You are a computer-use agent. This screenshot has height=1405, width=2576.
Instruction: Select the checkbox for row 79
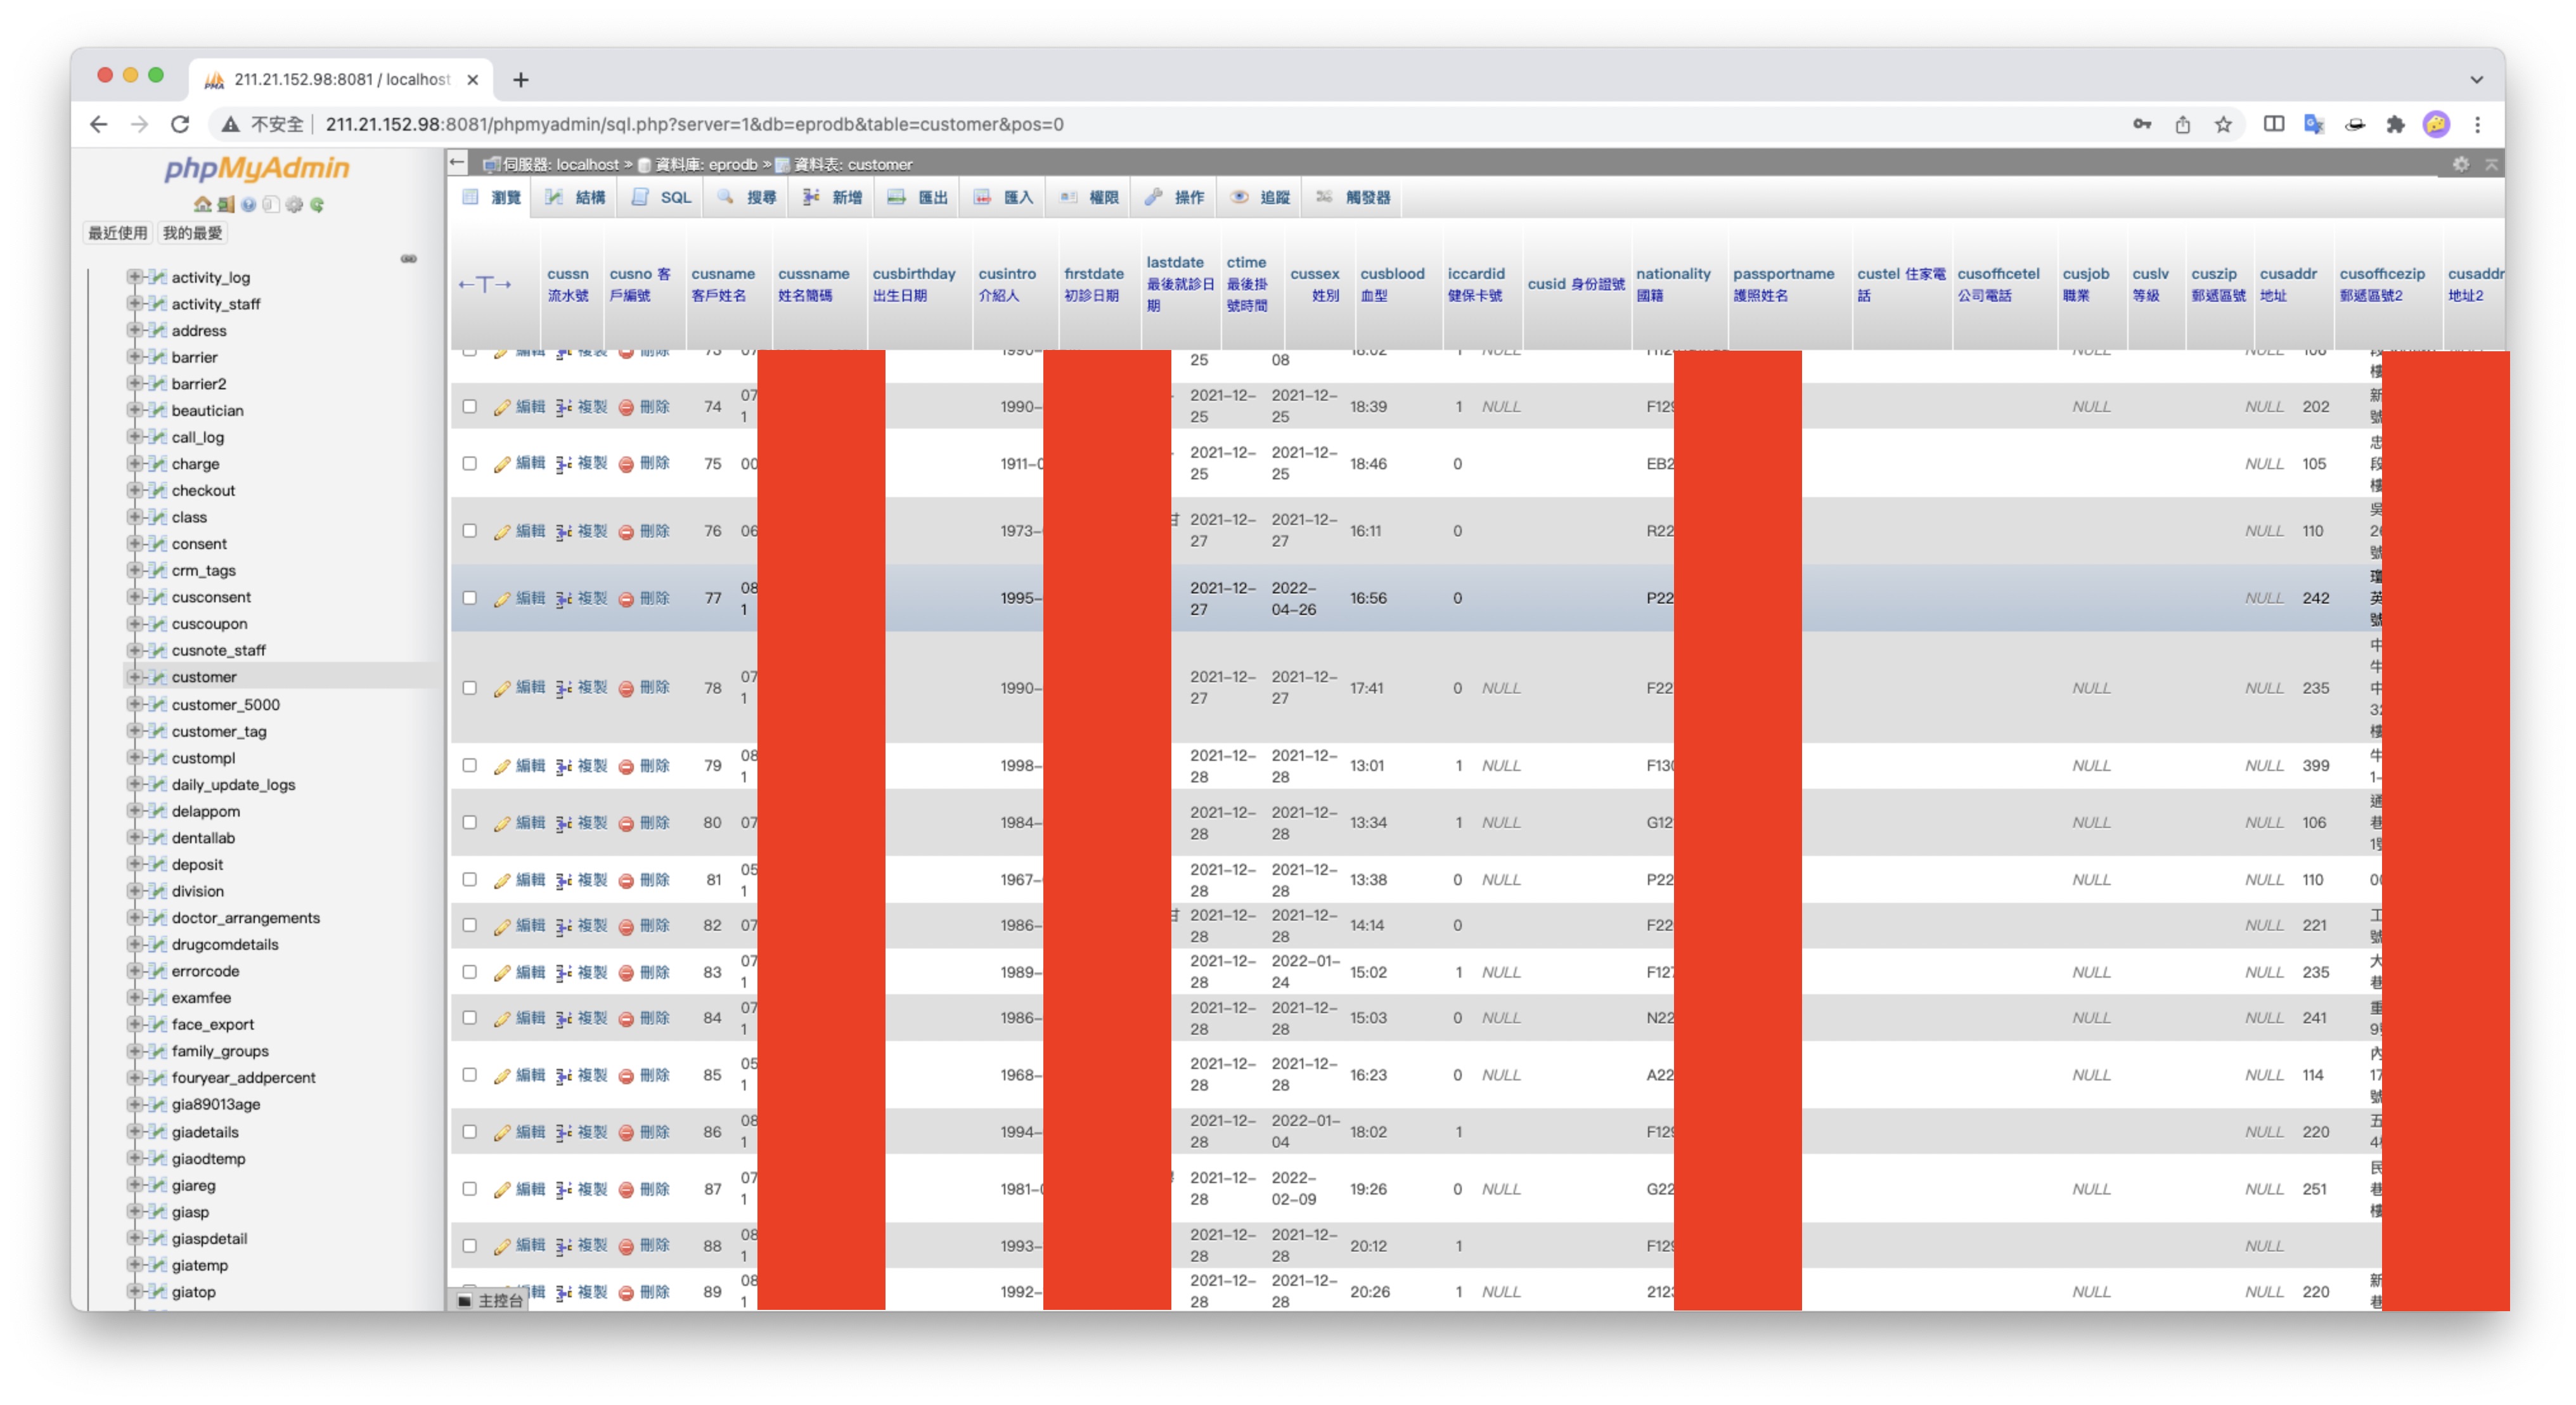click(x=469, y=766)
